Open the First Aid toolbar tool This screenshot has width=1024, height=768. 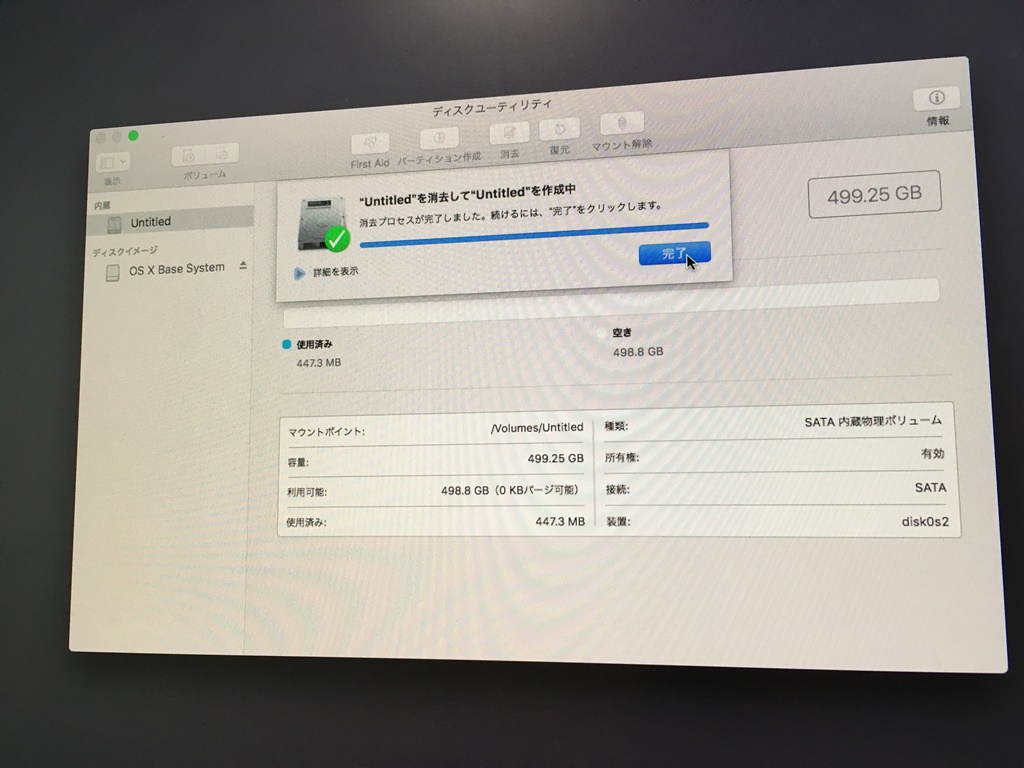click(370, 144)
